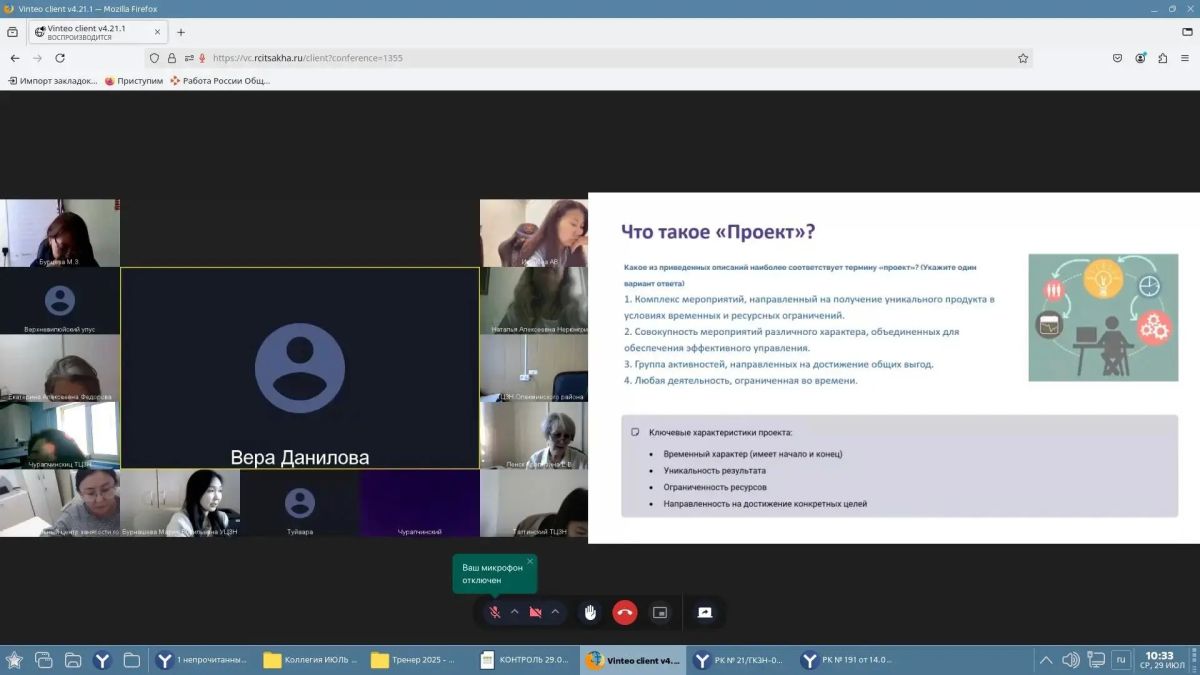Open the extensions puzzle icon

pyautogui.click(x=1163, y=58)
